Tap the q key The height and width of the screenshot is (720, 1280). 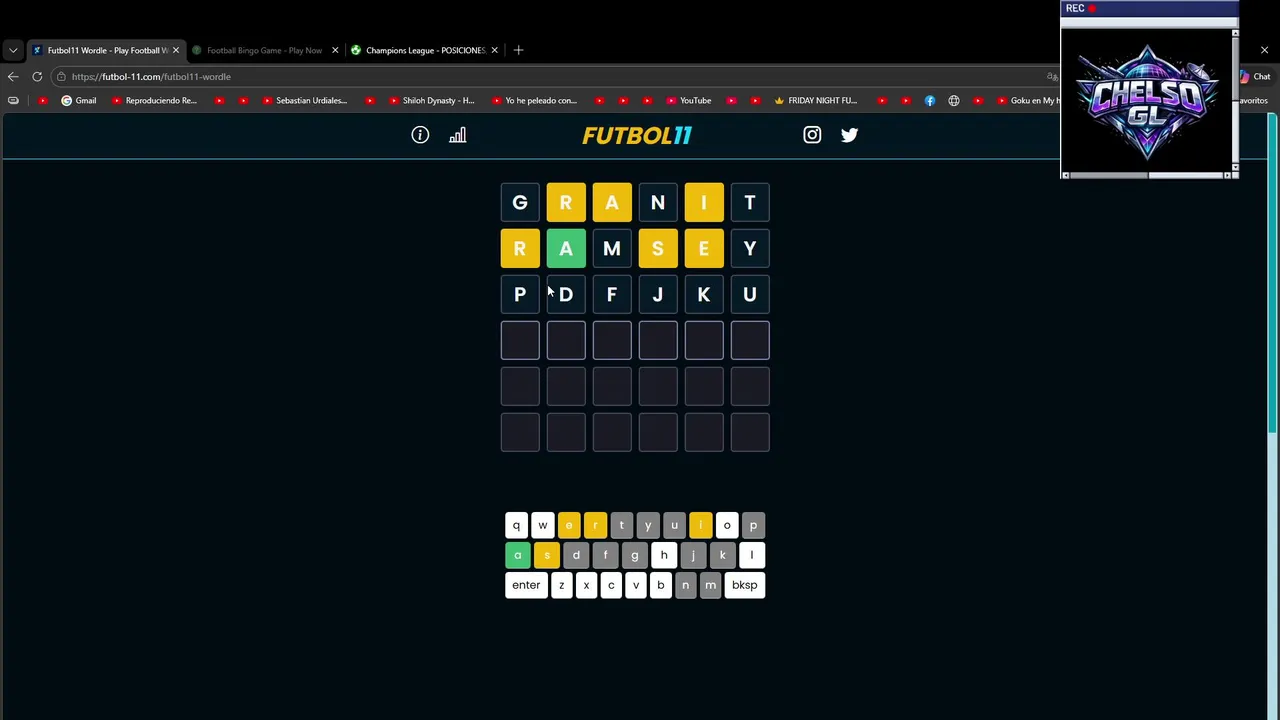click(516, 525)
